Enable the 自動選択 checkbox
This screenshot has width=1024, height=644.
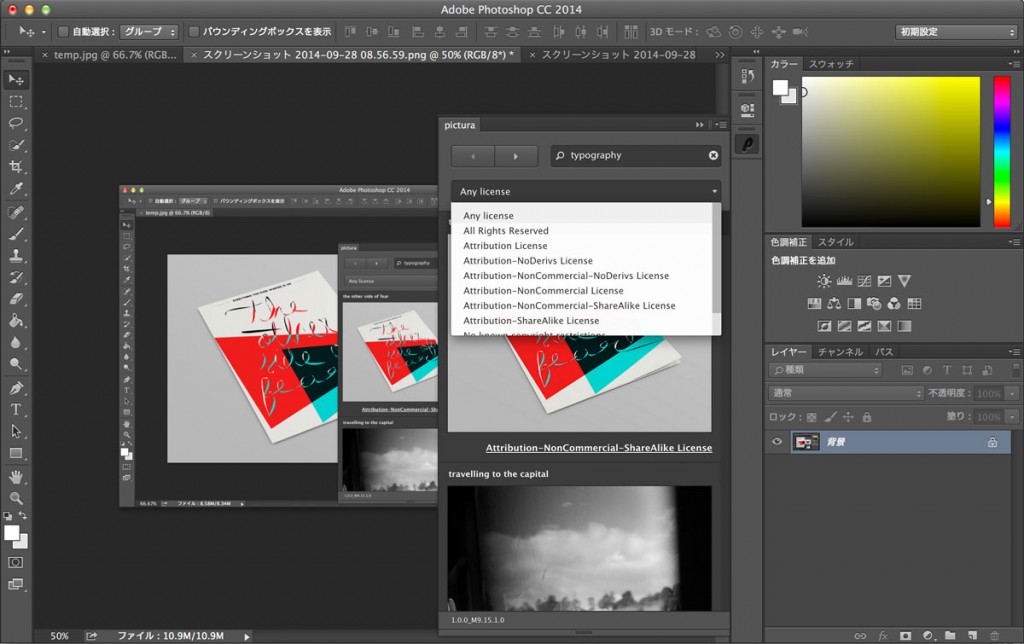click(x=63, y=31)
